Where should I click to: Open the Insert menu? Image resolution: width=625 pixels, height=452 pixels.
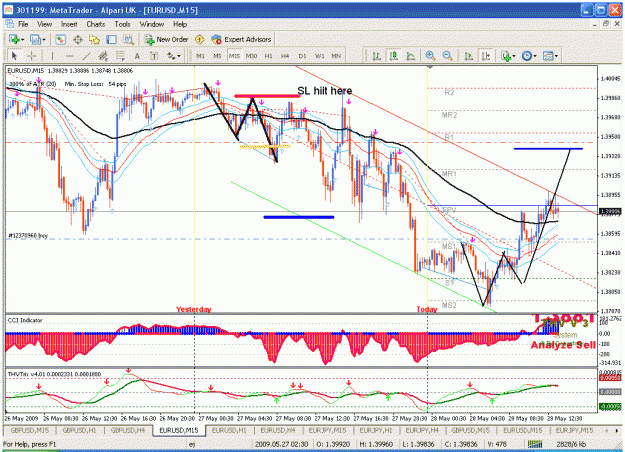click(x=69, y=24)
